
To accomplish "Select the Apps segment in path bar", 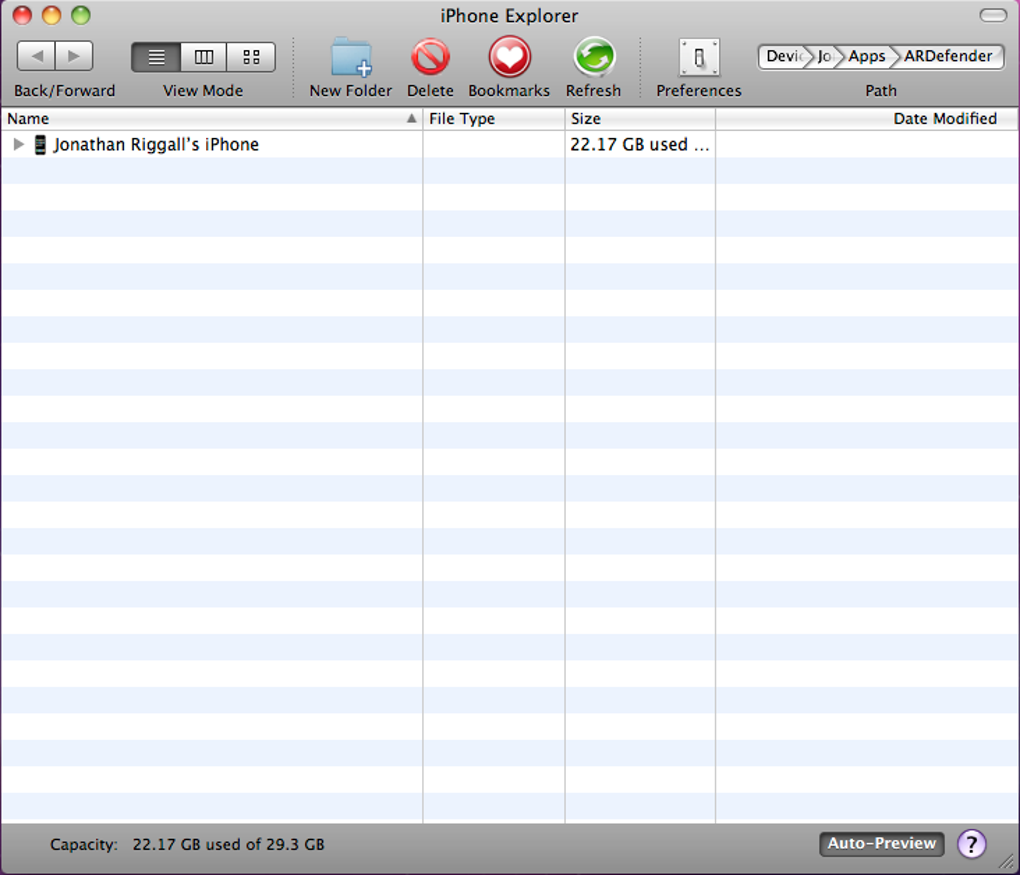I will coord(866,56).
